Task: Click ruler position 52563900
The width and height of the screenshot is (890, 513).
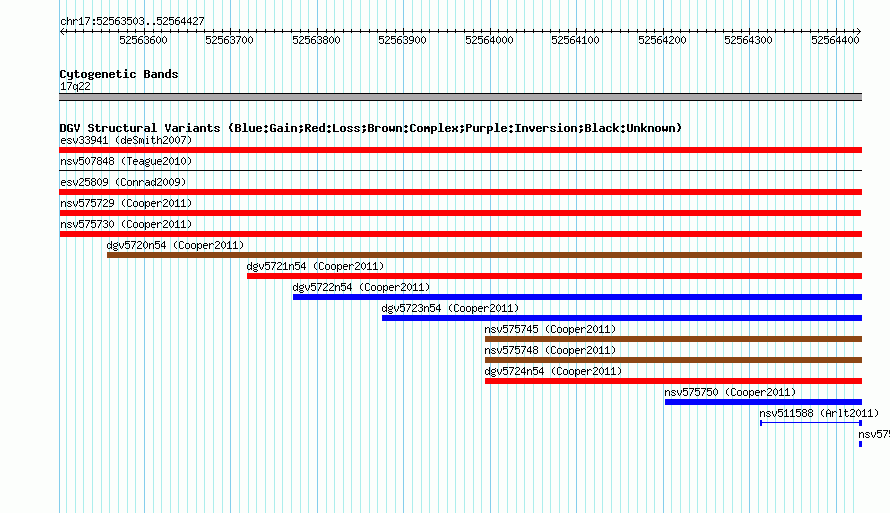Action: point(402,40)
